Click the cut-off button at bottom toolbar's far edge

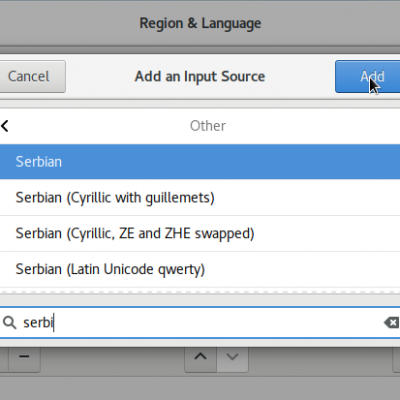(x=397, y=359)
